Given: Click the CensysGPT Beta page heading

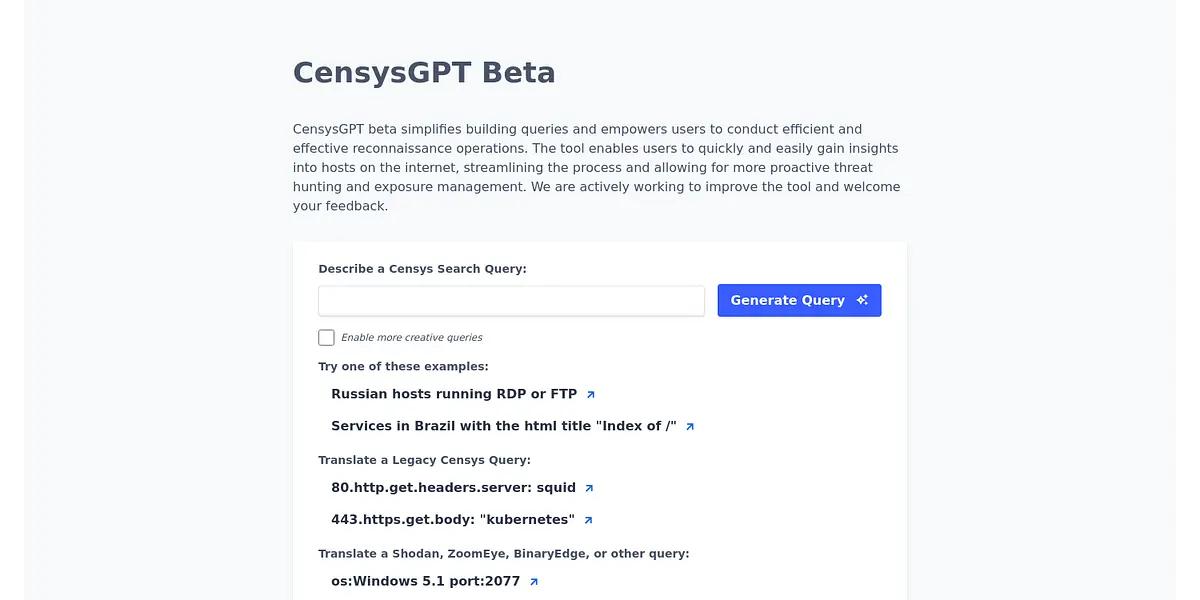Looking at the screenshot, I should [424, 73].
